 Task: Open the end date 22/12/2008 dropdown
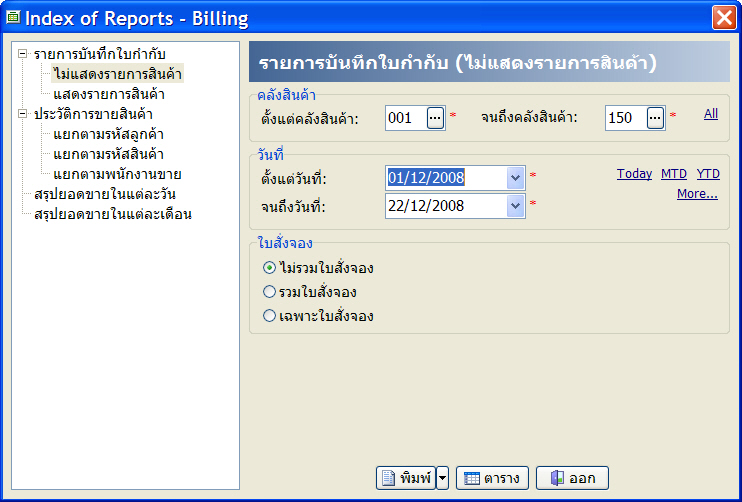click(515, 206)
